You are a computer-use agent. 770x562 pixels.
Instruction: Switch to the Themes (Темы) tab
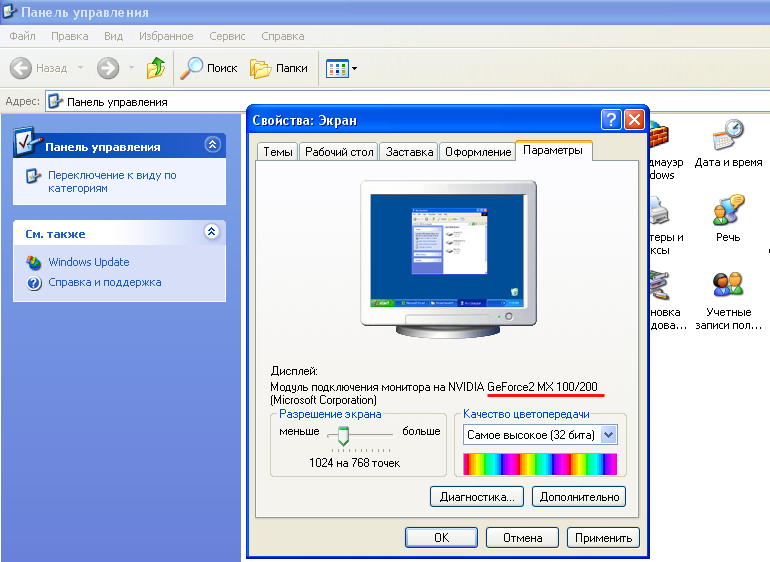coord(277,152)
